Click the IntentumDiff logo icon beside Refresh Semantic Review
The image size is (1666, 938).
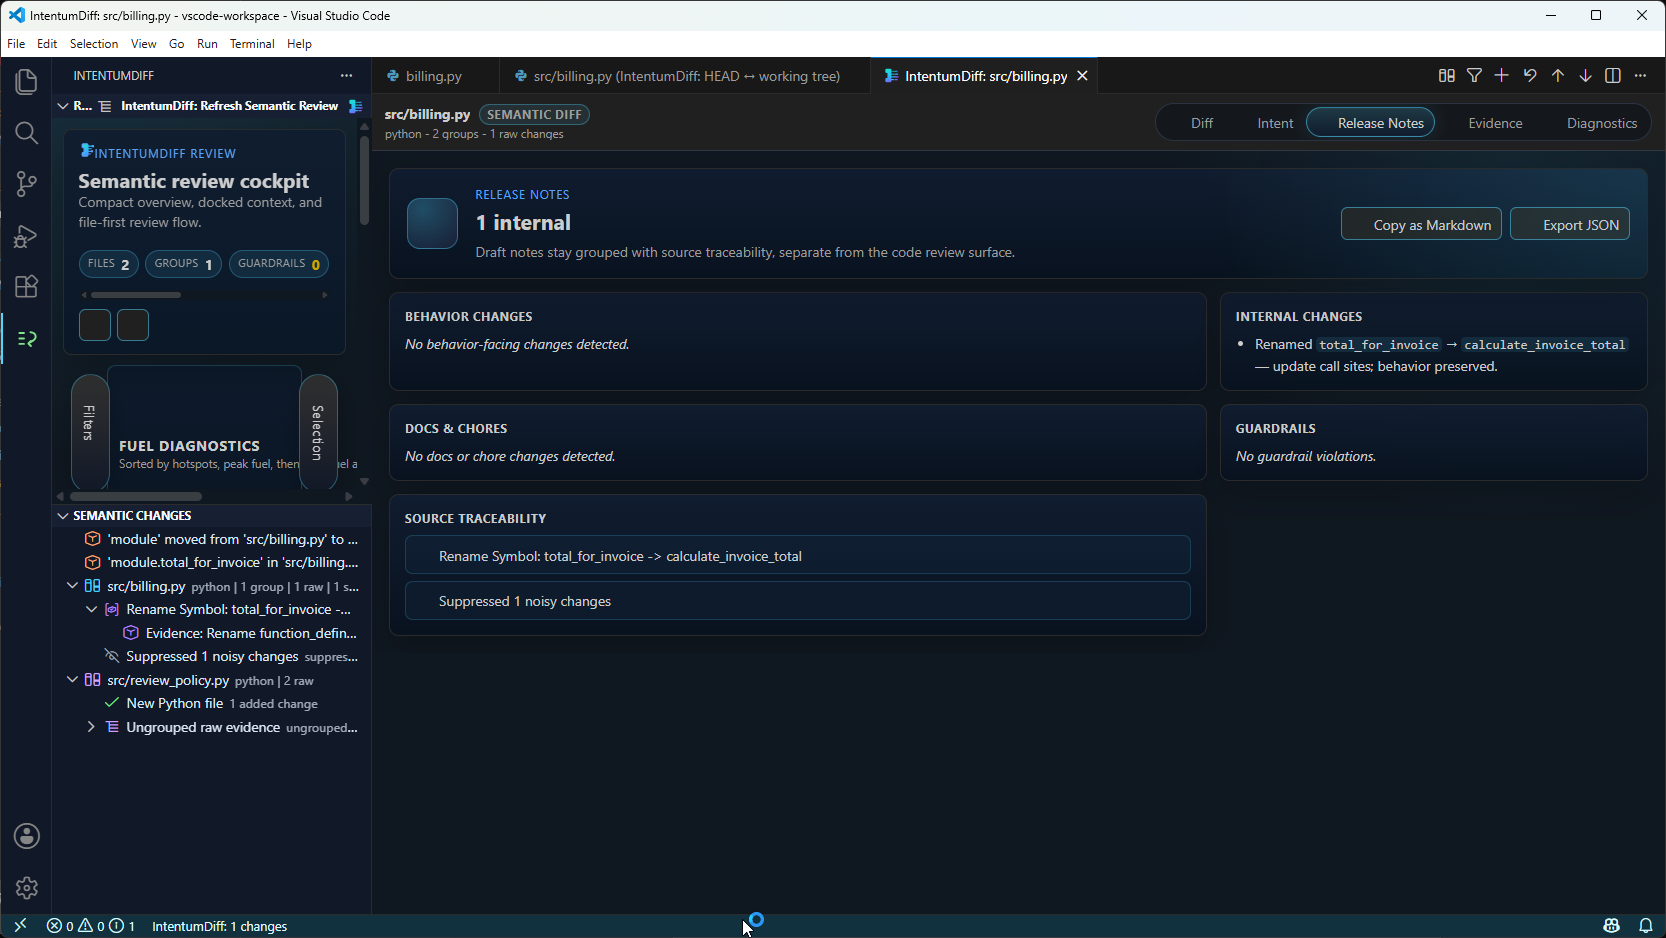(x=355, y=106)
